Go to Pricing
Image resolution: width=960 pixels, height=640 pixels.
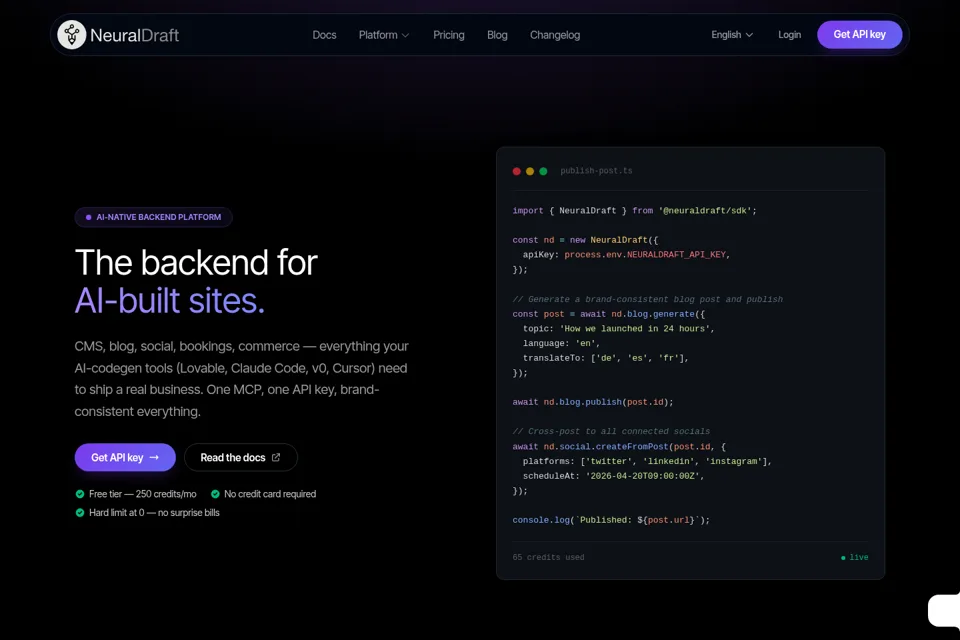click(449, 35)
